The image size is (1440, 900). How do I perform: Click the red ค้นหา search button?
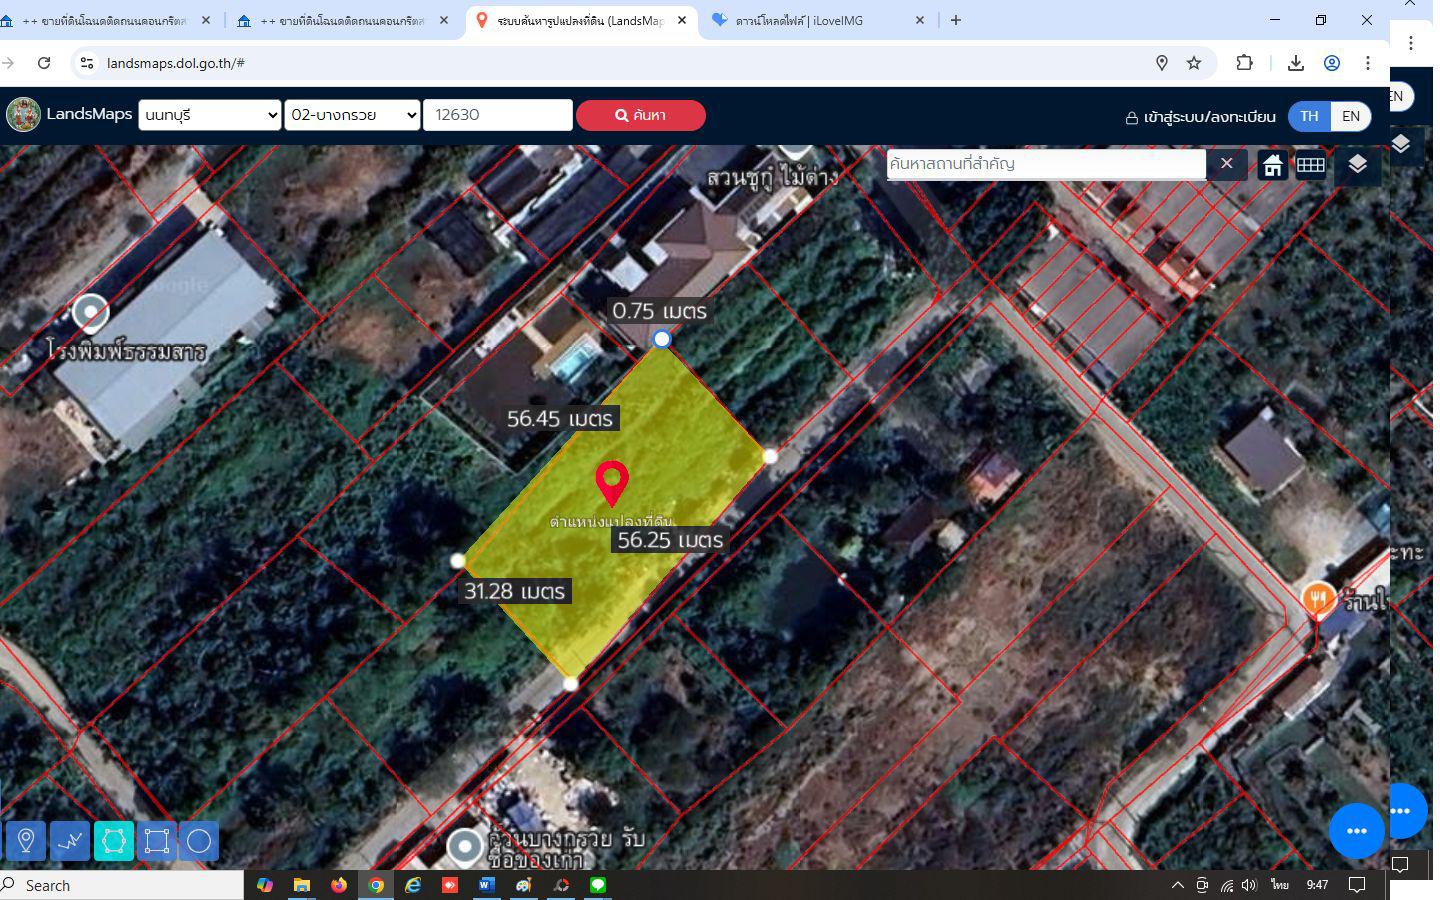(641, 115)
